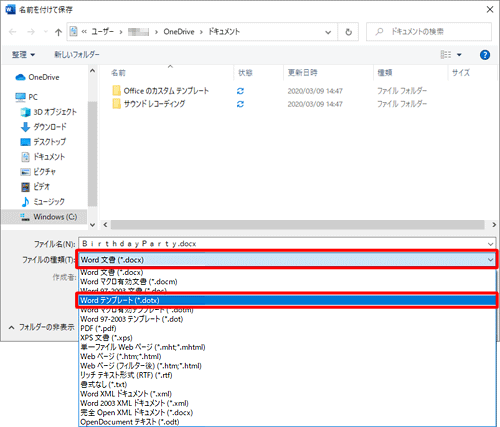
Task: Open ミュージック in the sidebar
Action: [43, 202]
